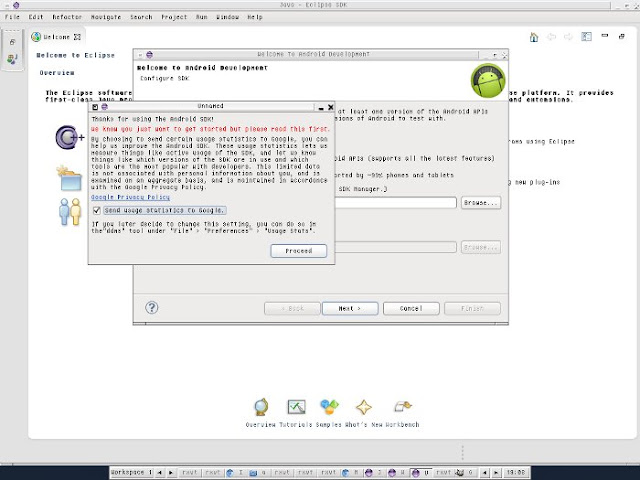Open window menu icon of the Unnamed dialog
The width and height of the screenshot is (640, 480).
tap(95, 107)
